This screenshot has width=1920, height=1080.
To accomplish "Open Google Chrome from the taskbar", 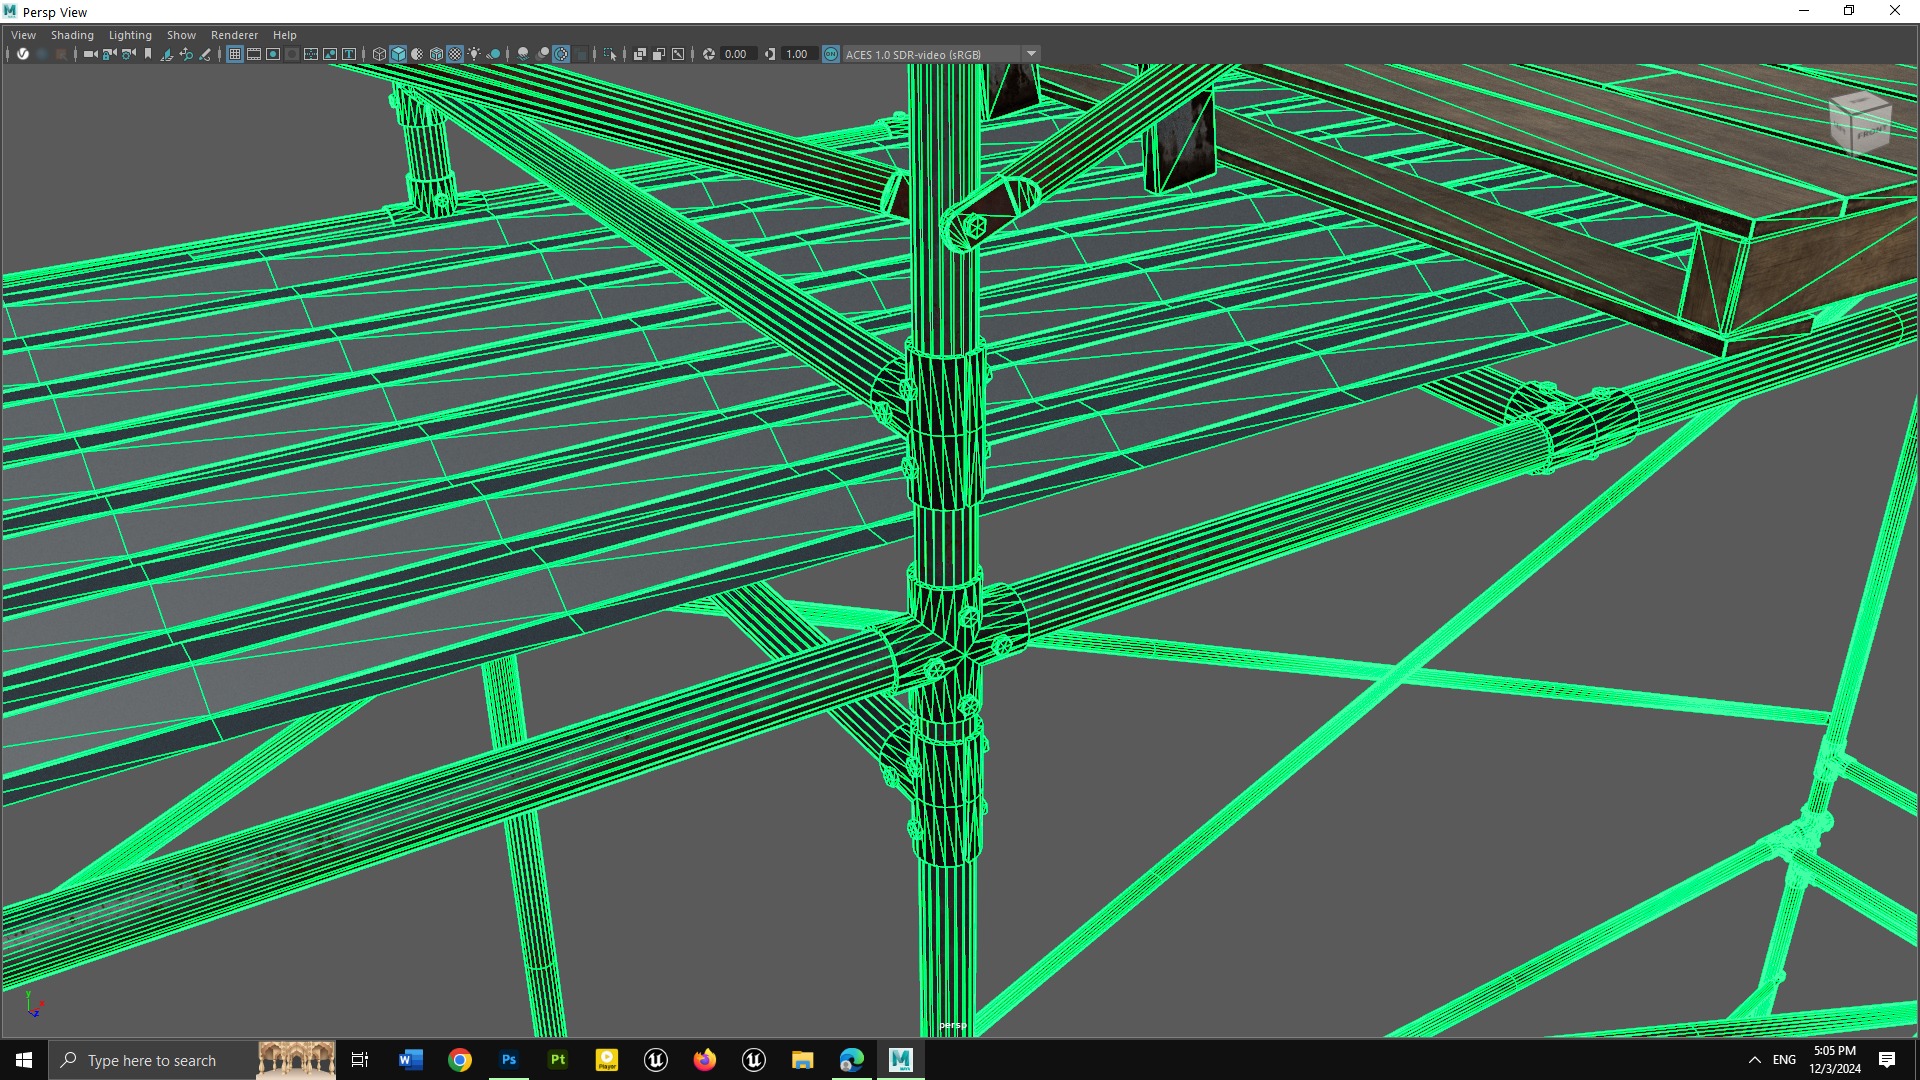I will [459, 1060].
